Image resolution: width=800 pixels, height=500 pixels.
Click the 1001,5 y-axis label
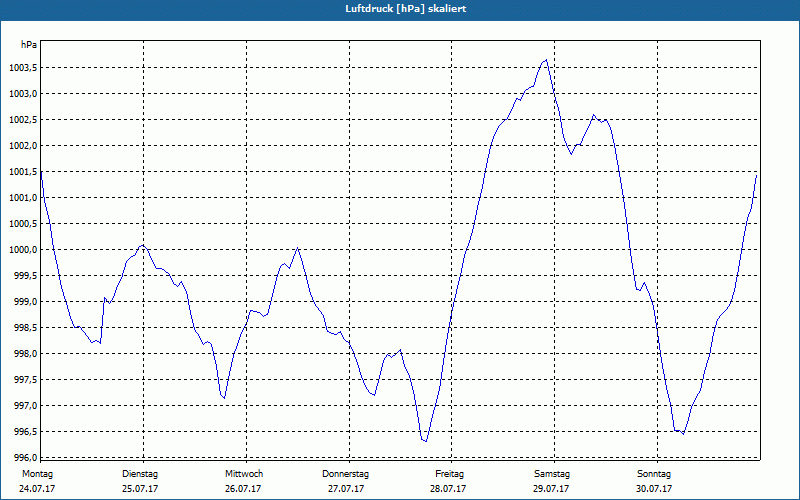tap(23, 172)
